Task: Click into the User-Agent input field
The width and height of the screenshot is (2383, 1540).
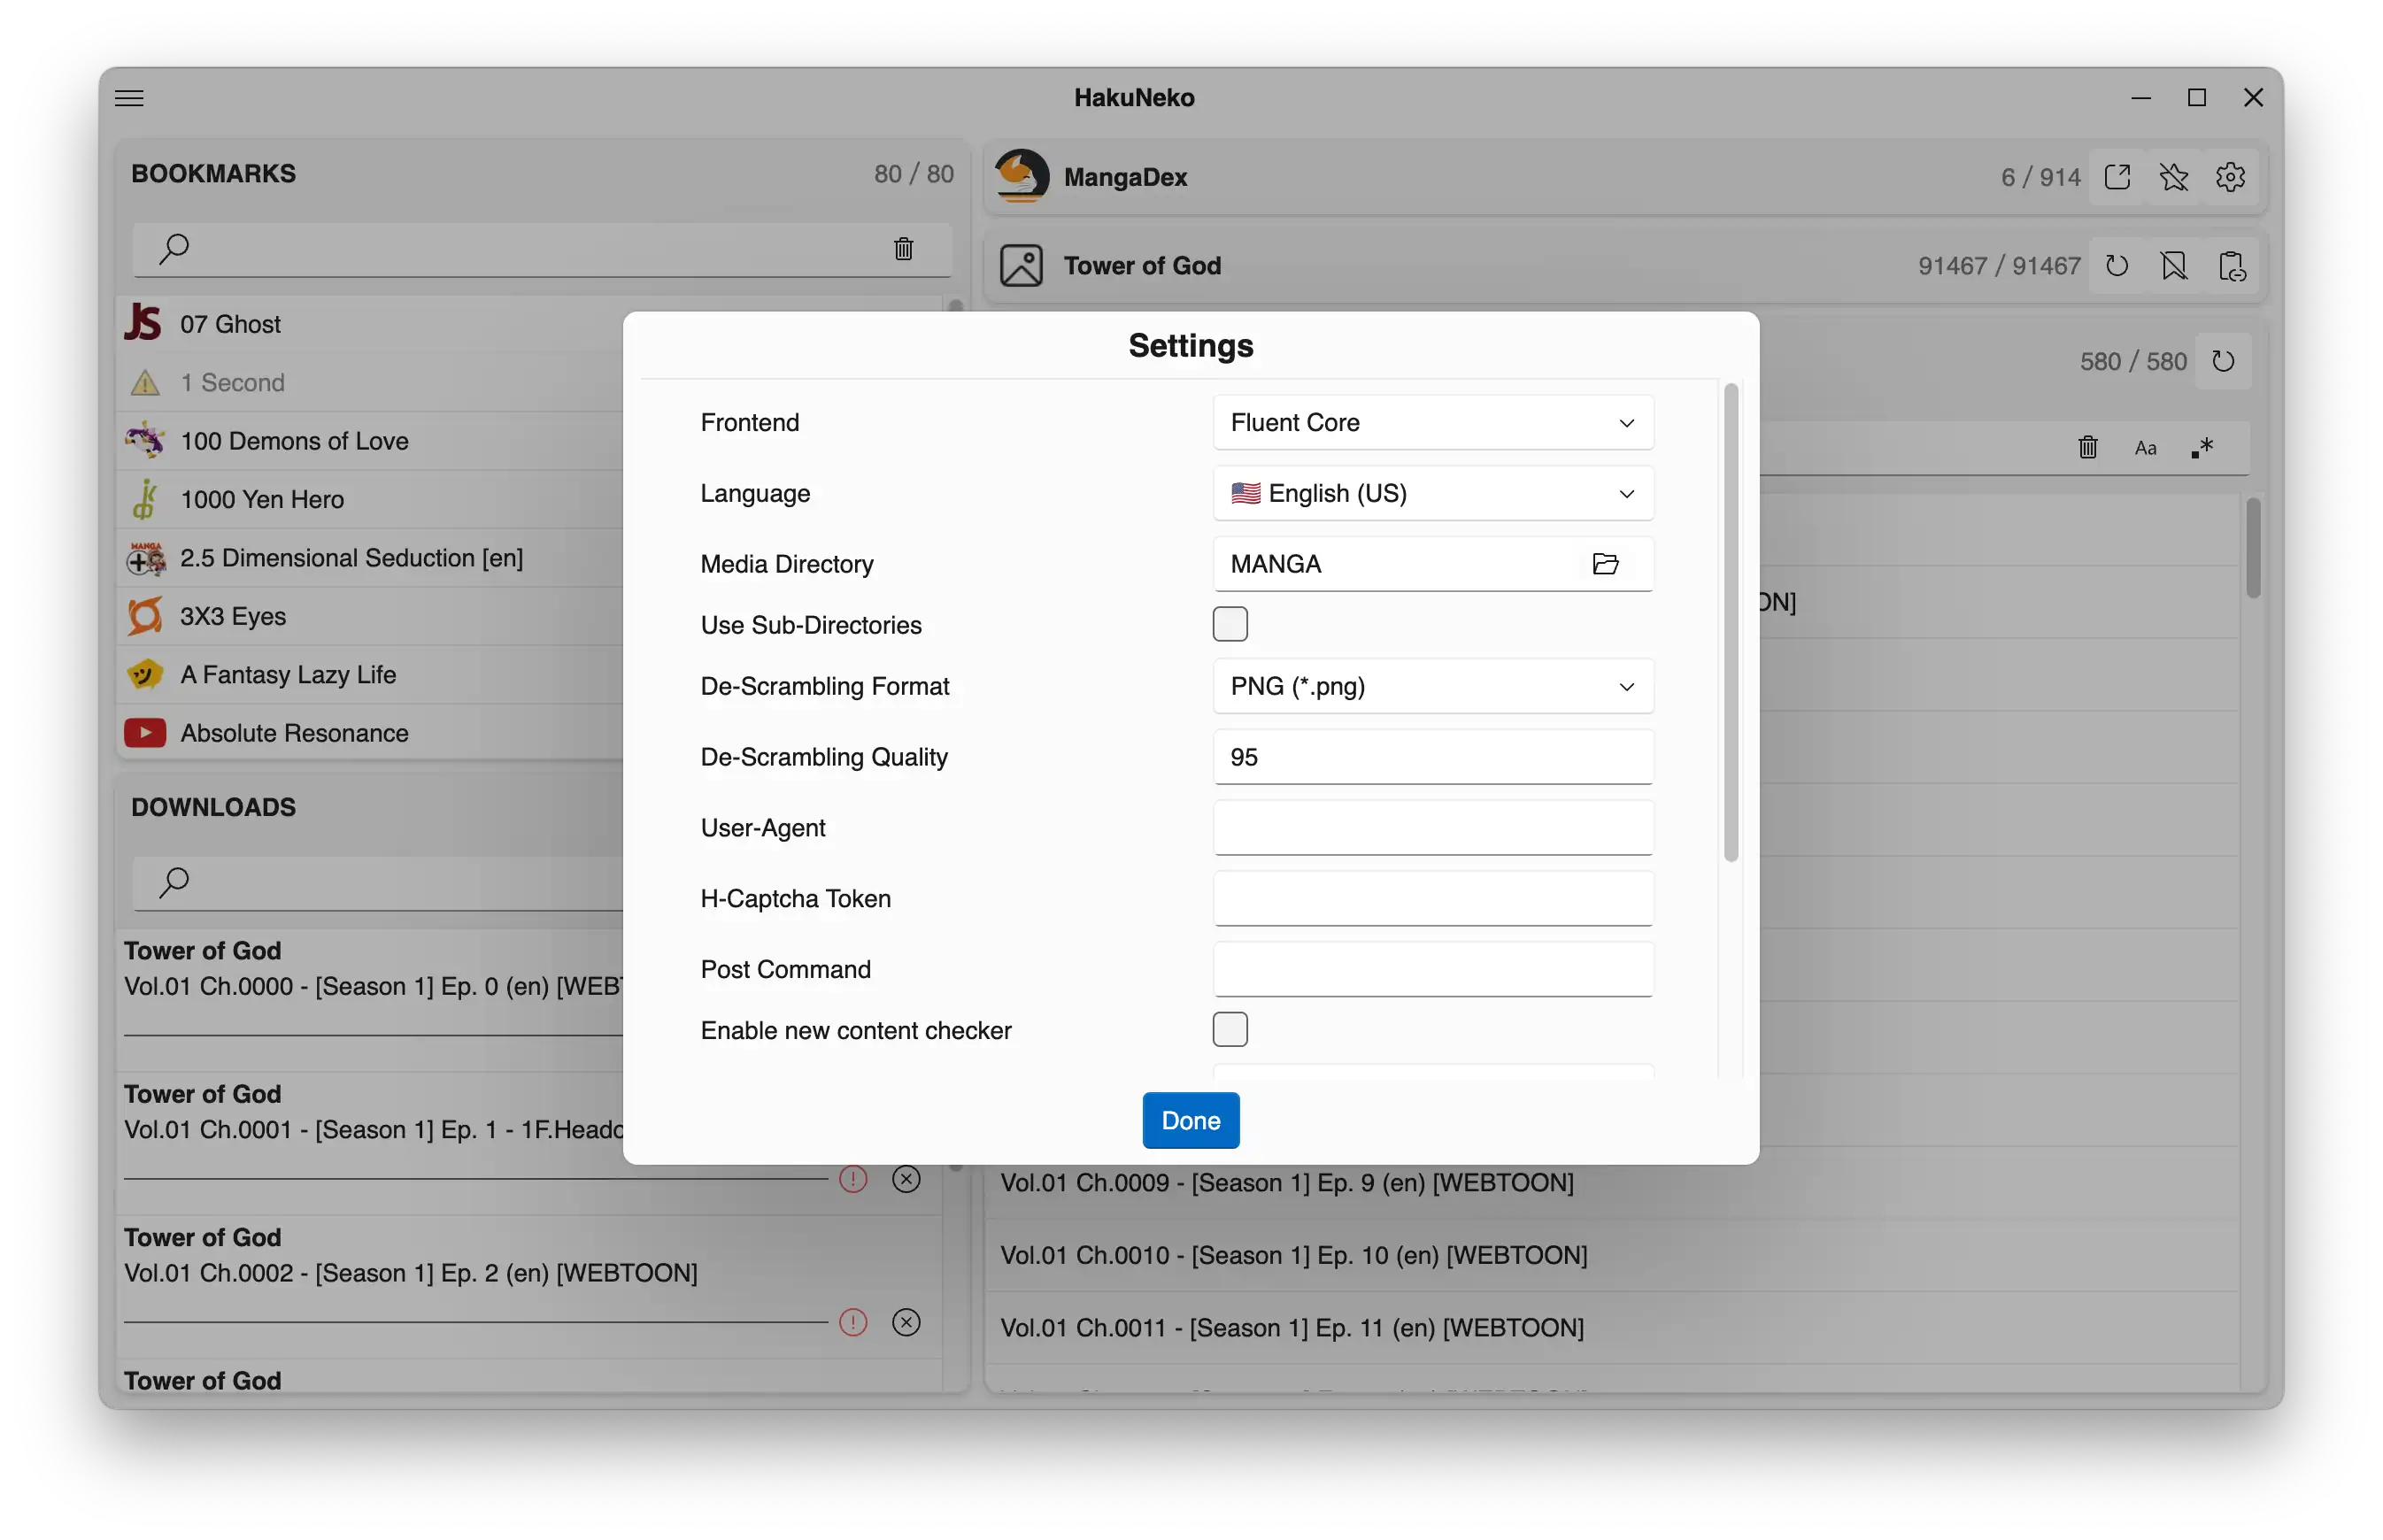Action: 1432,828
